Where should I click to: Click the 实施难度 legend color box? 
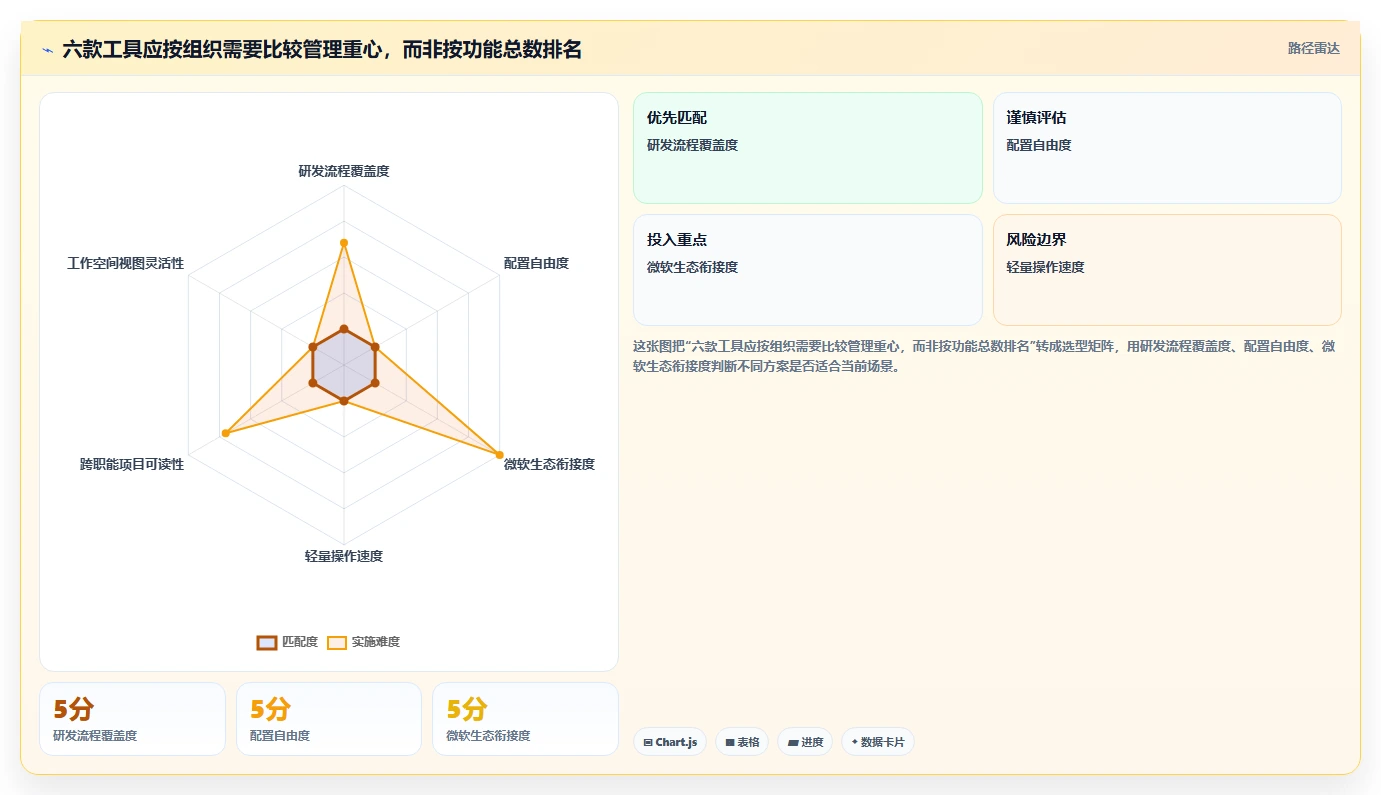pyautogui.click(x=337, y=642)
